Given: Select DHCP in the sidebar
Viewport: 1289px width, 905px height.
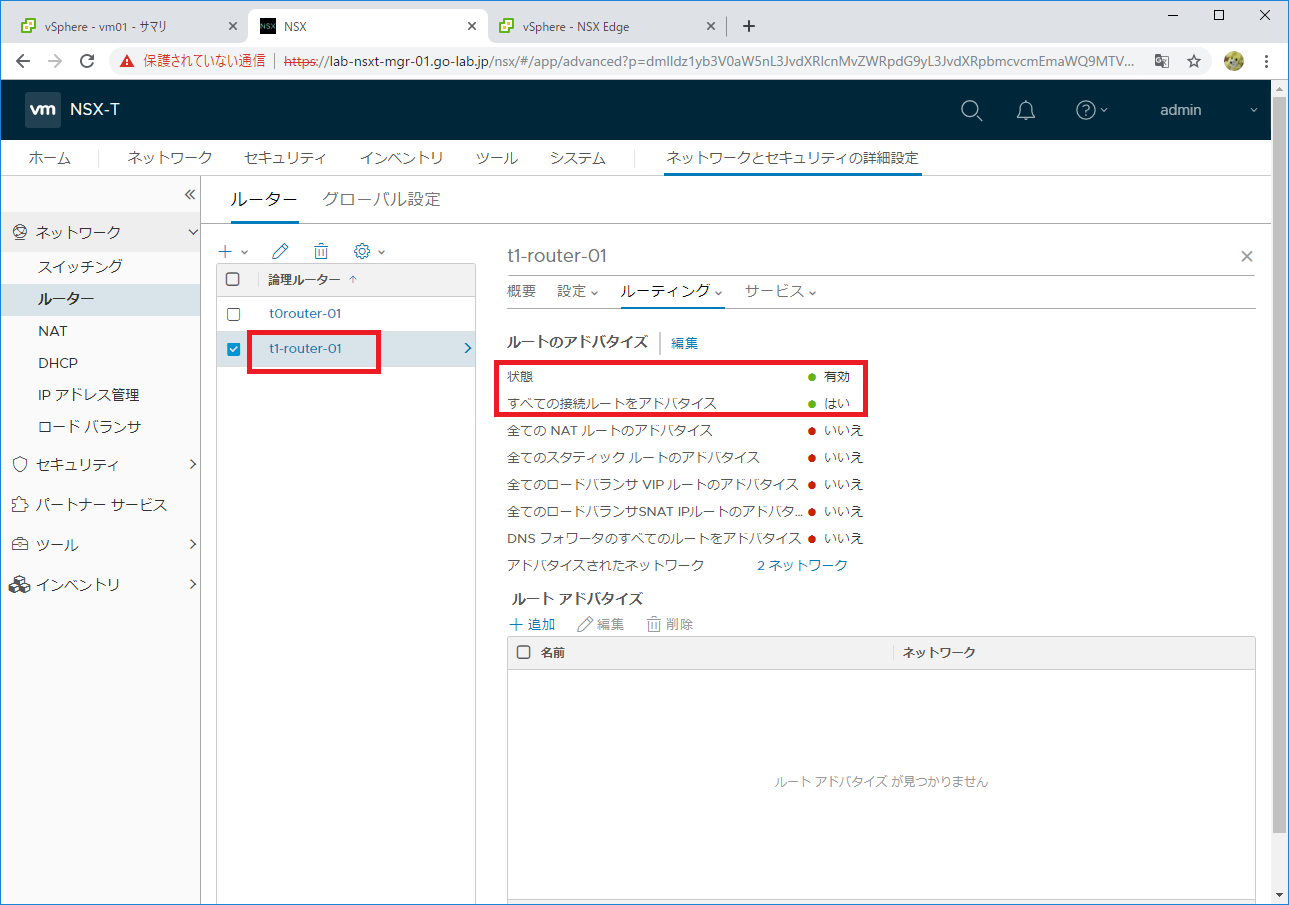Looking at the screenshot, I should [58, 363].
